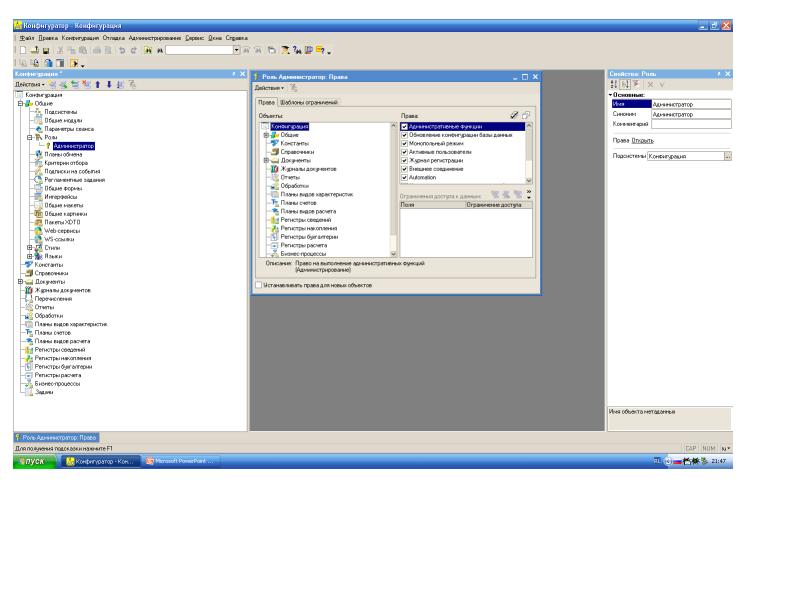Click the alphabetical-sort icon in Properties panel
Viewport: 800px width, 600px height.
tap(625, 84)
